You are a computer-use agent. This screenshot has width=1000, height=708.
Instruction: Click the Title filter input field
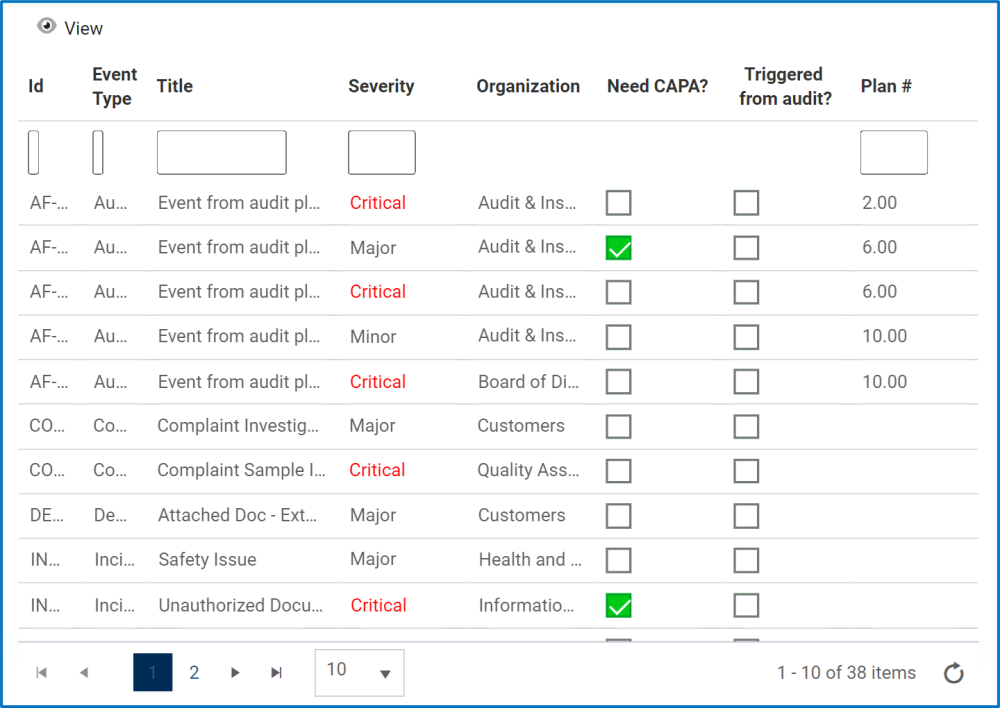[221, 153]
